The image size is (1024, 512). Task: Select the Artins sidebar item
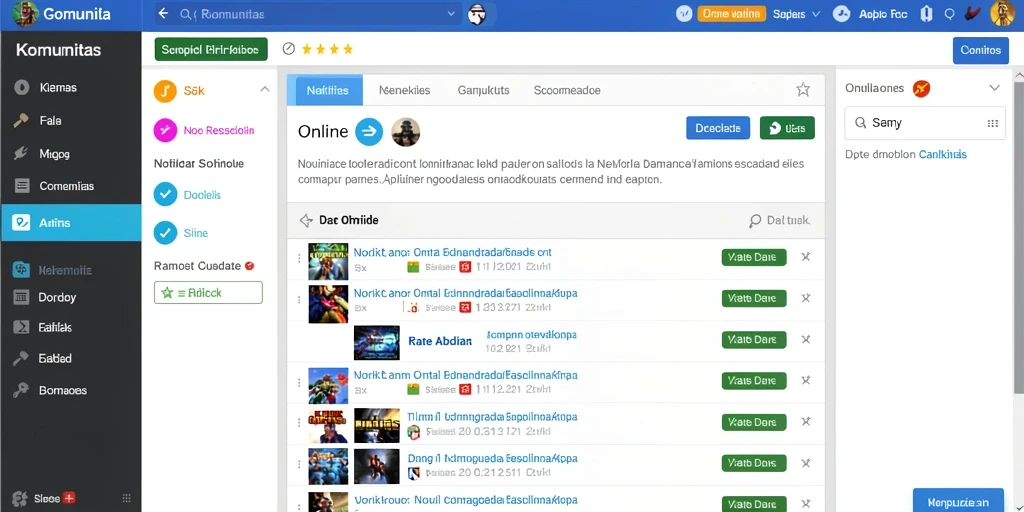[x=71, y=223]
